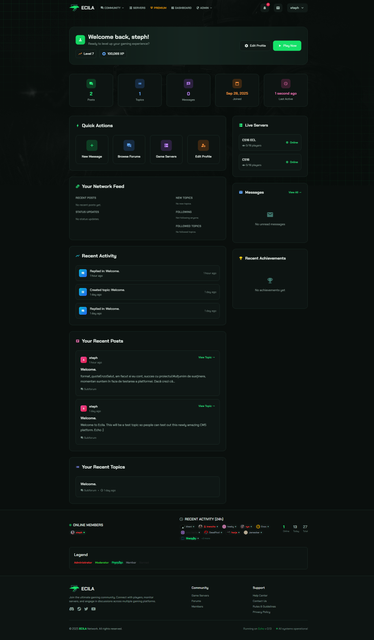Screen dimensions: 374x640
Task: Click the Messages stat card icon
Action: [188, 84]
